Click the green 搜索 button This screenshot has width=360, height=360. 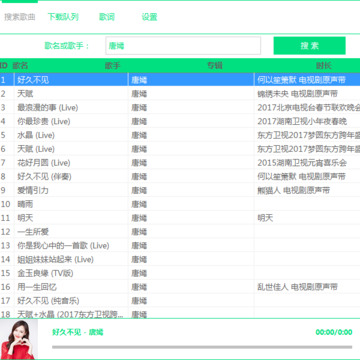309,46
